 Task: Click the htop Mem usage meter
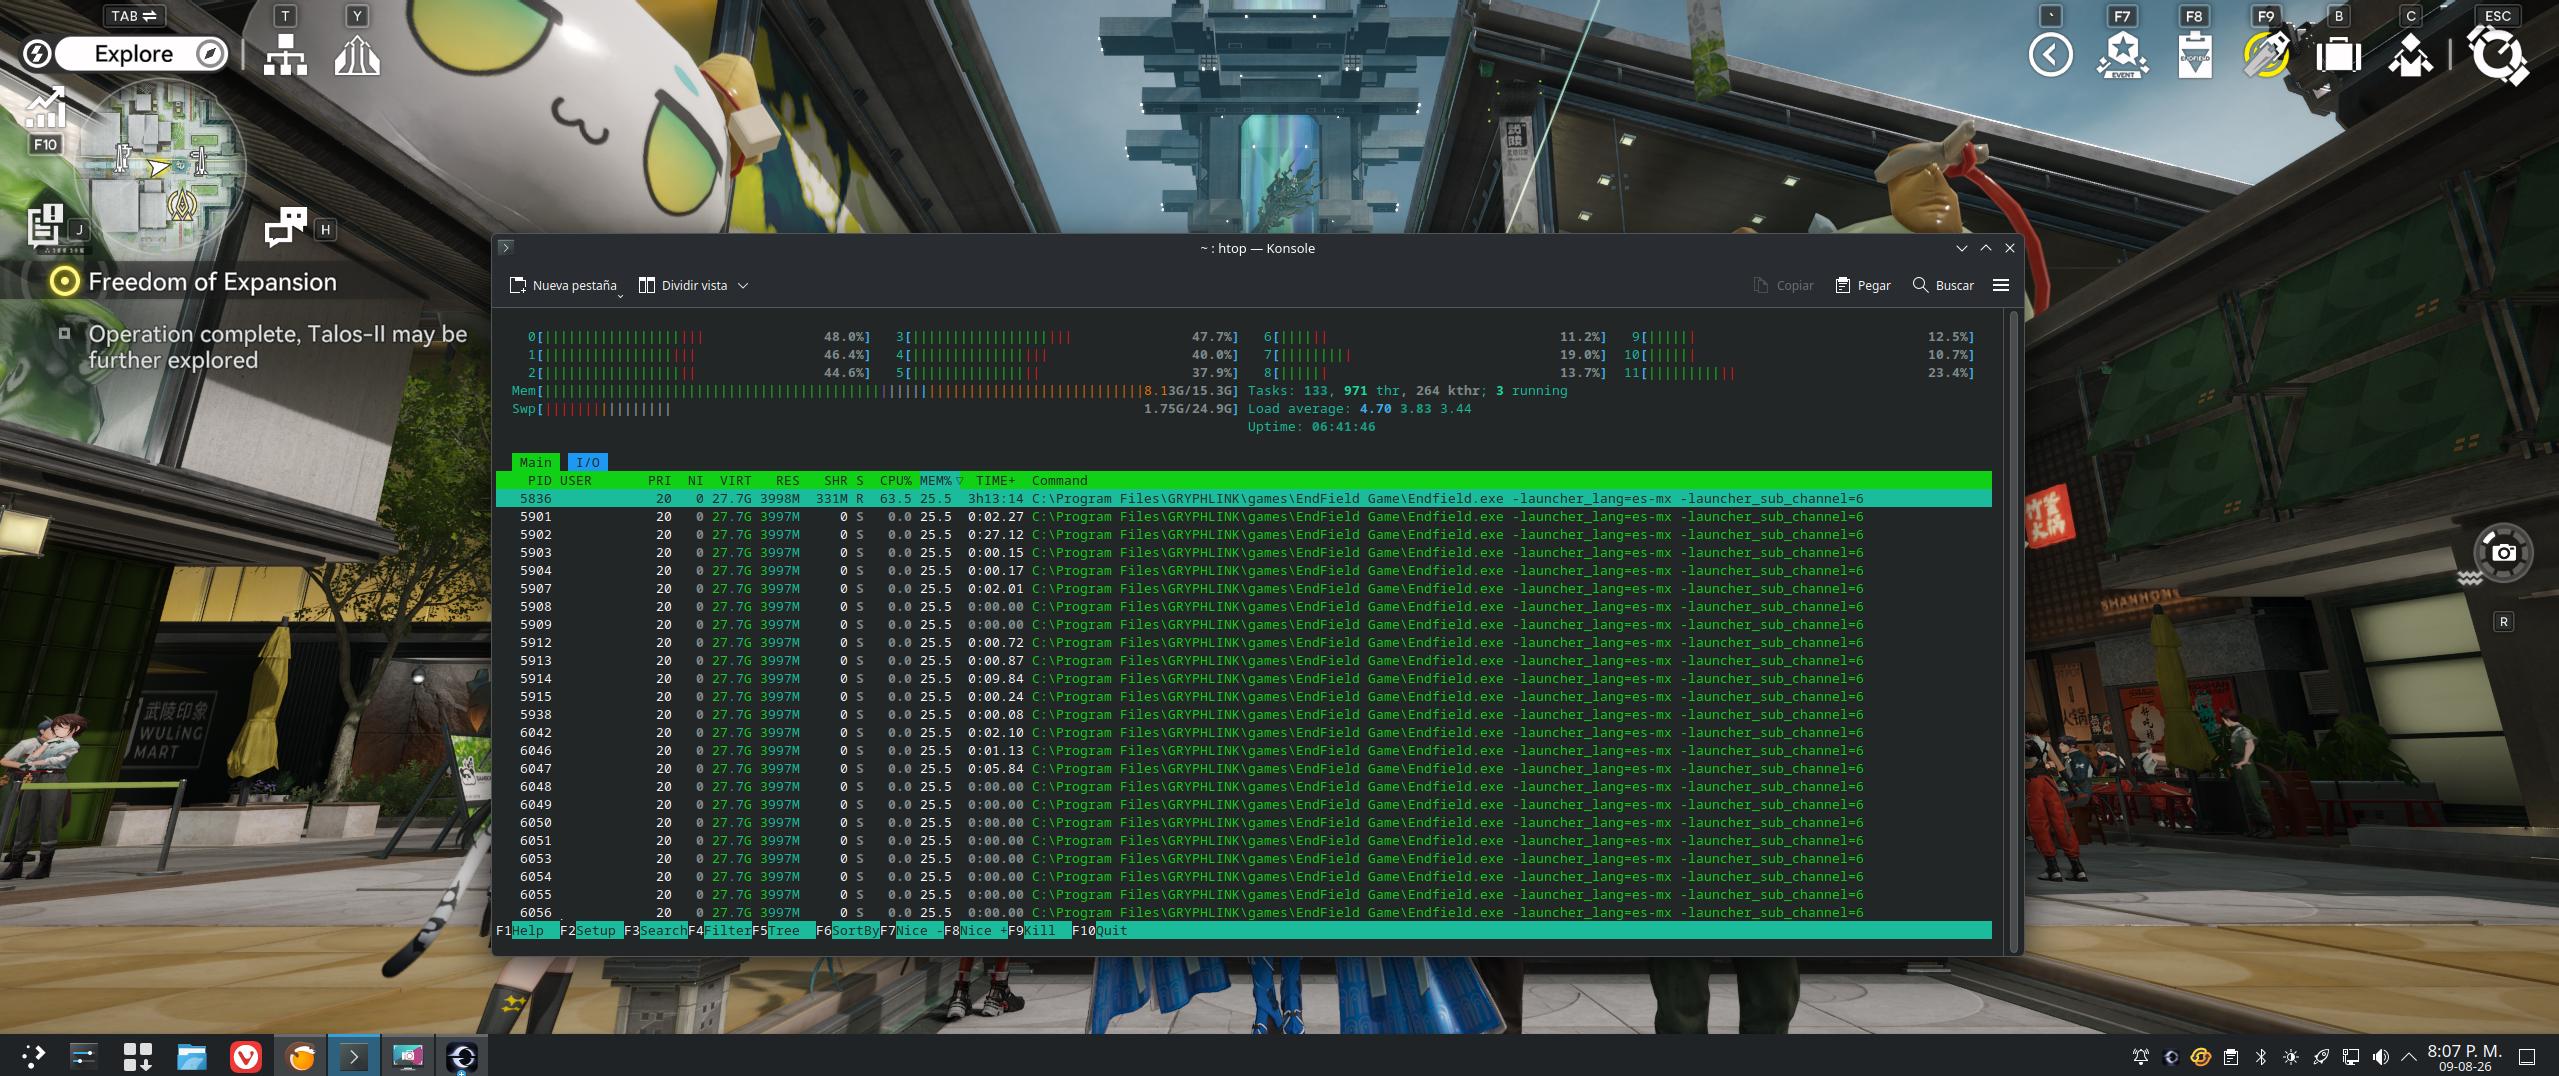tap(875, 391)
